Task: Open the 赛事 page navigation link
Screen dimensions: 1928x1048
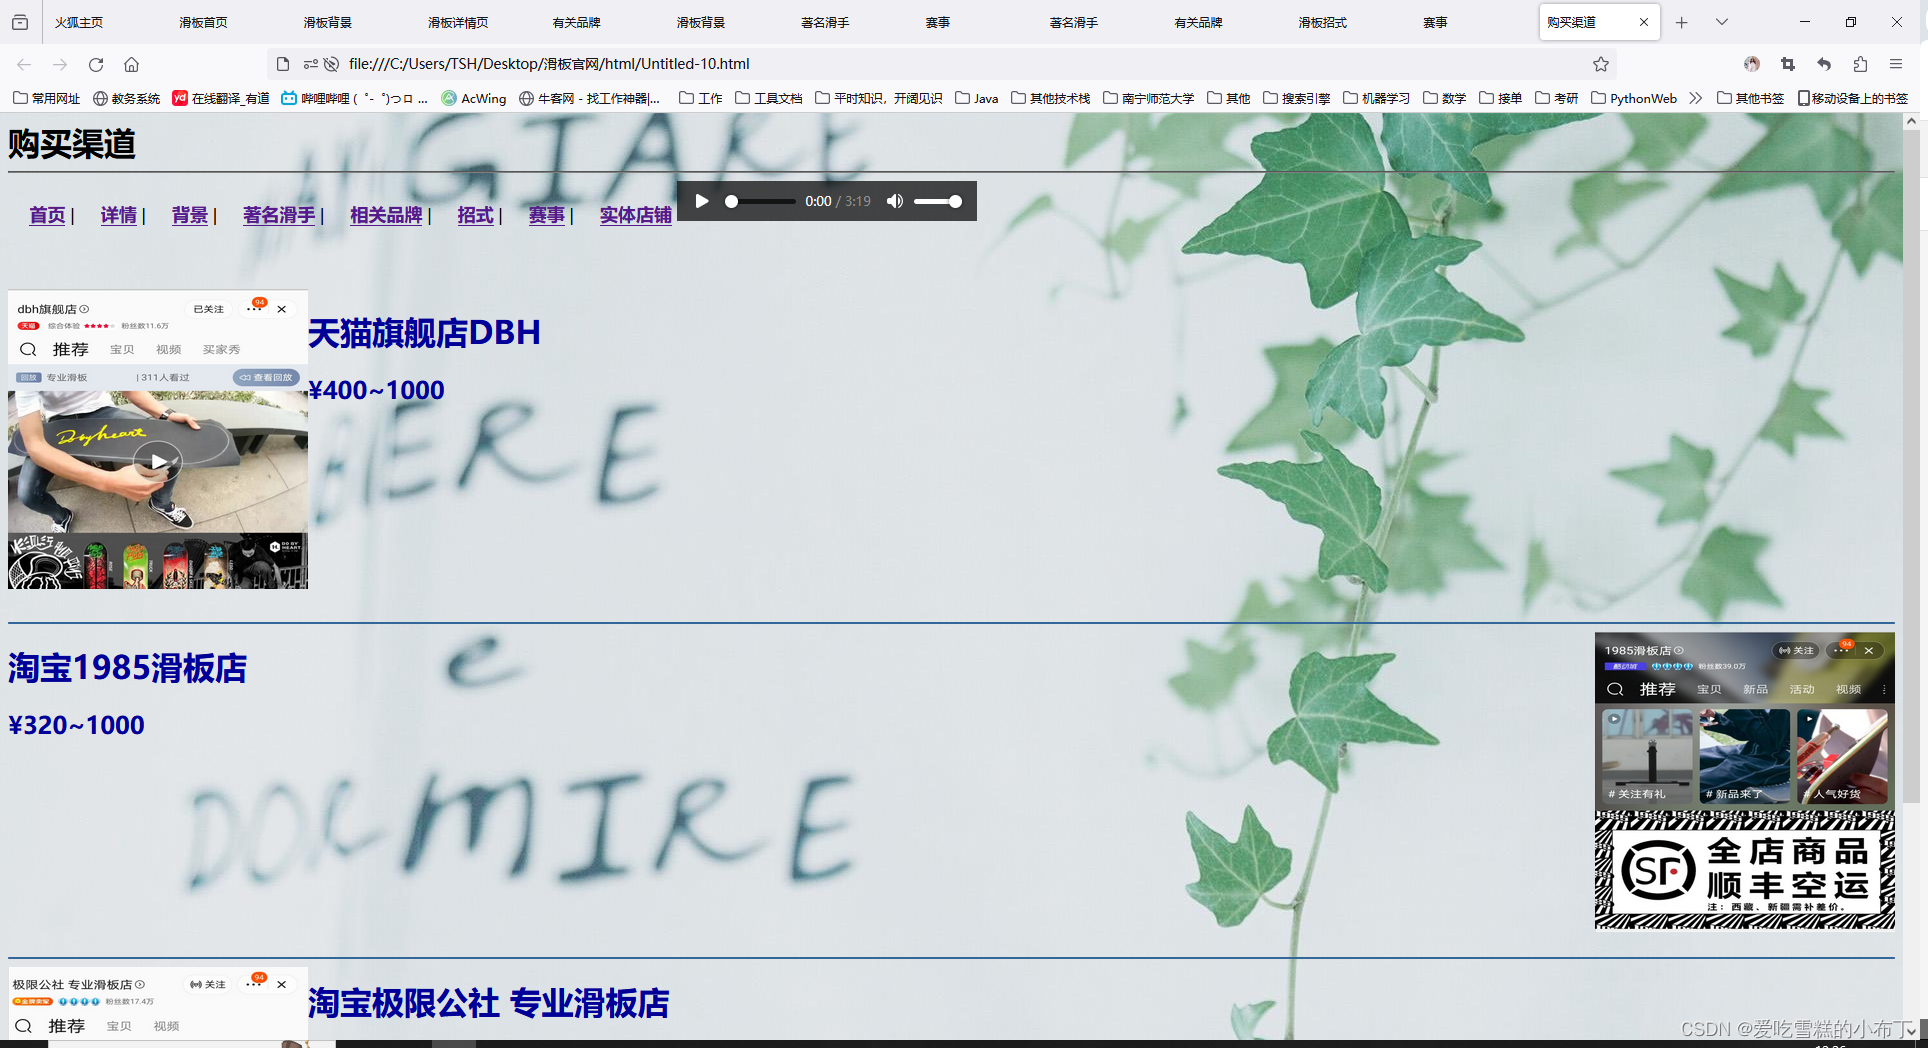Action: [547, 215]
